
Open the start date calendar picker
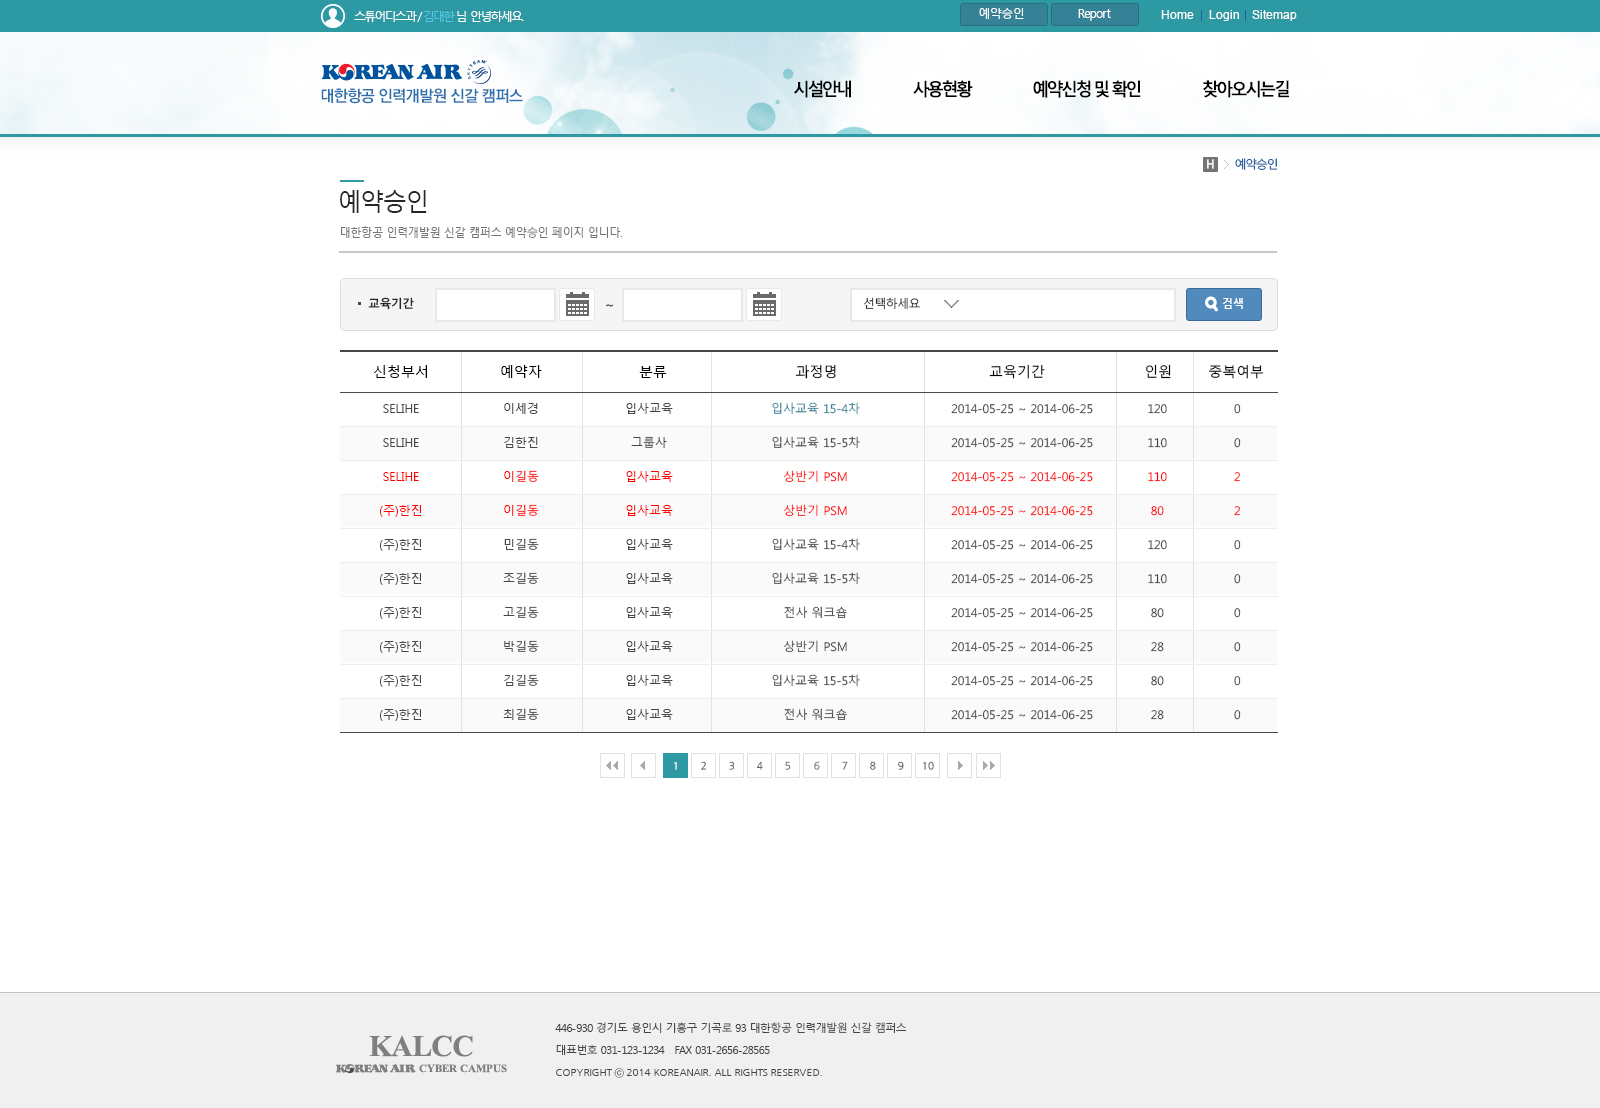577,305
